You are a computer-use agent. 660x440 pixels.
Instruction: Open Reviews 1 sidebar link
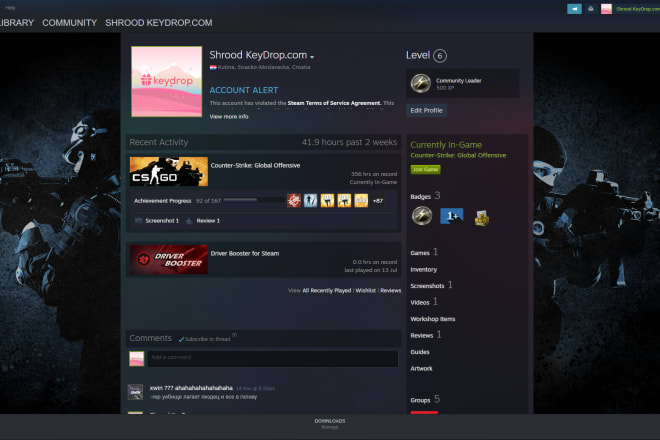(426, 335)
